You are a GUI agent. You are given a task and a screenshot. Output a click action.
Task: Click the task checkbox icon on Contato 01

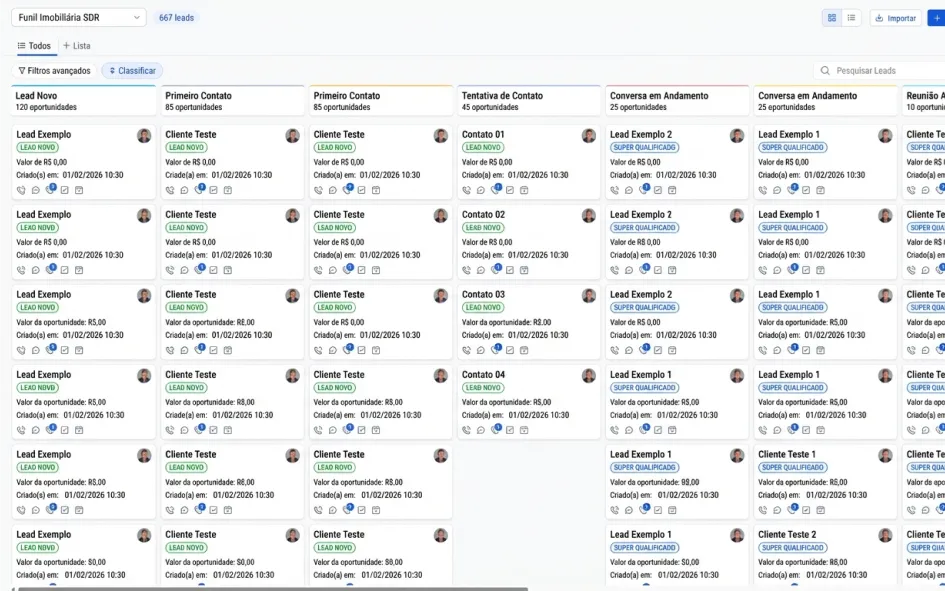click(x=510, y=190)
